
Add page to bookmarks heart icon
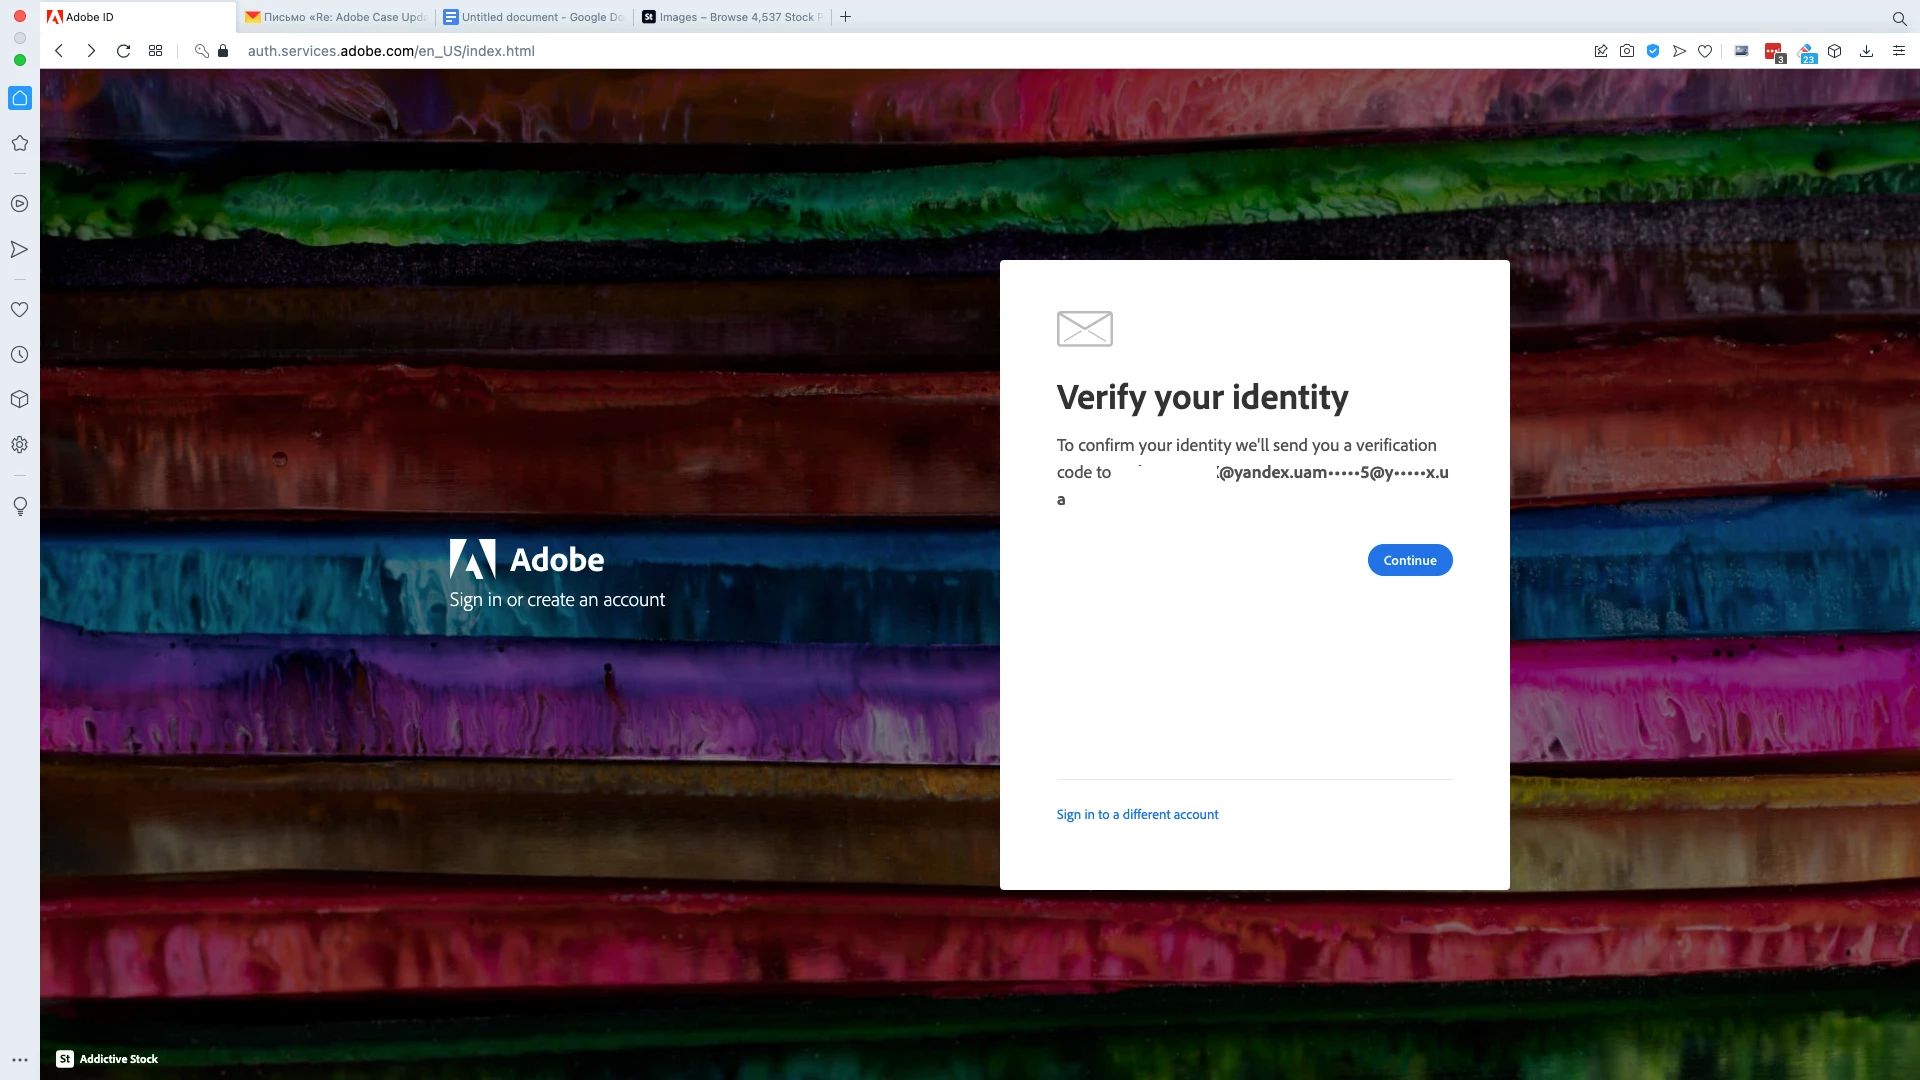pos(1705,51)
